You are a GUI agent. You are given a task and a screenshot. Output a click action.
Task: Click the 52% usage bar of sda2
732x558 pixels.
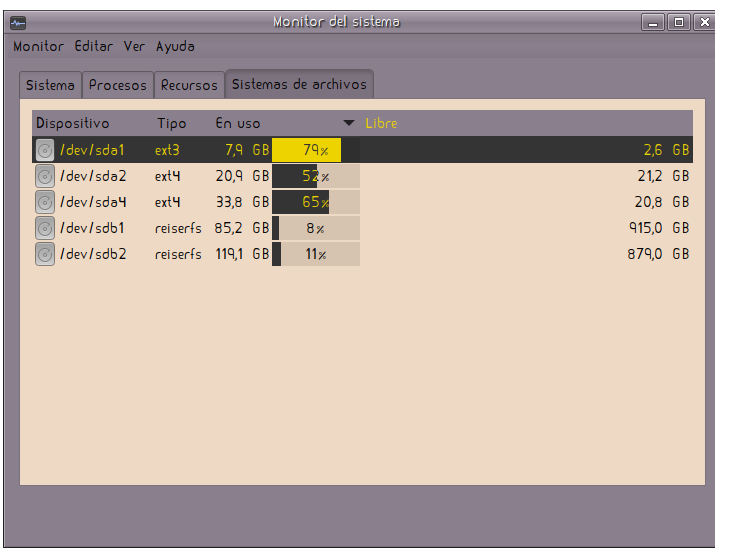click(x=316, y=176)
